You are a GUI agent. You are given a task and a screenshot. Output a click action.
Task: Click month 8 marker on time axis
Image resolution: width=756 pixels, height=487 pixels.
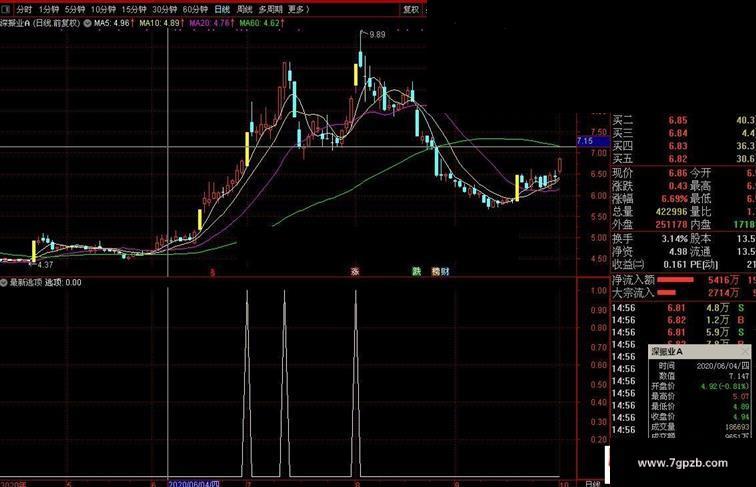point(357,484)
